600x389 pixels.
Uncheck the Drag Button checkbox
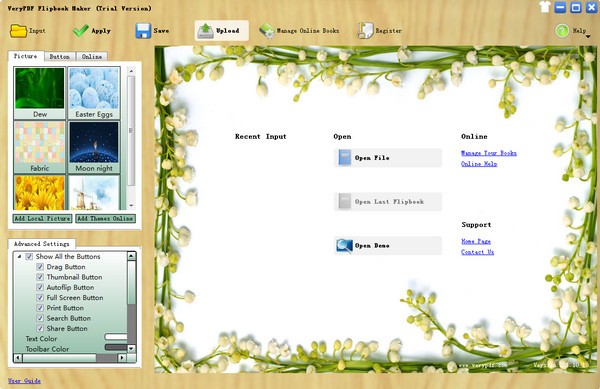pyautogui.click(x=40, y=267)
